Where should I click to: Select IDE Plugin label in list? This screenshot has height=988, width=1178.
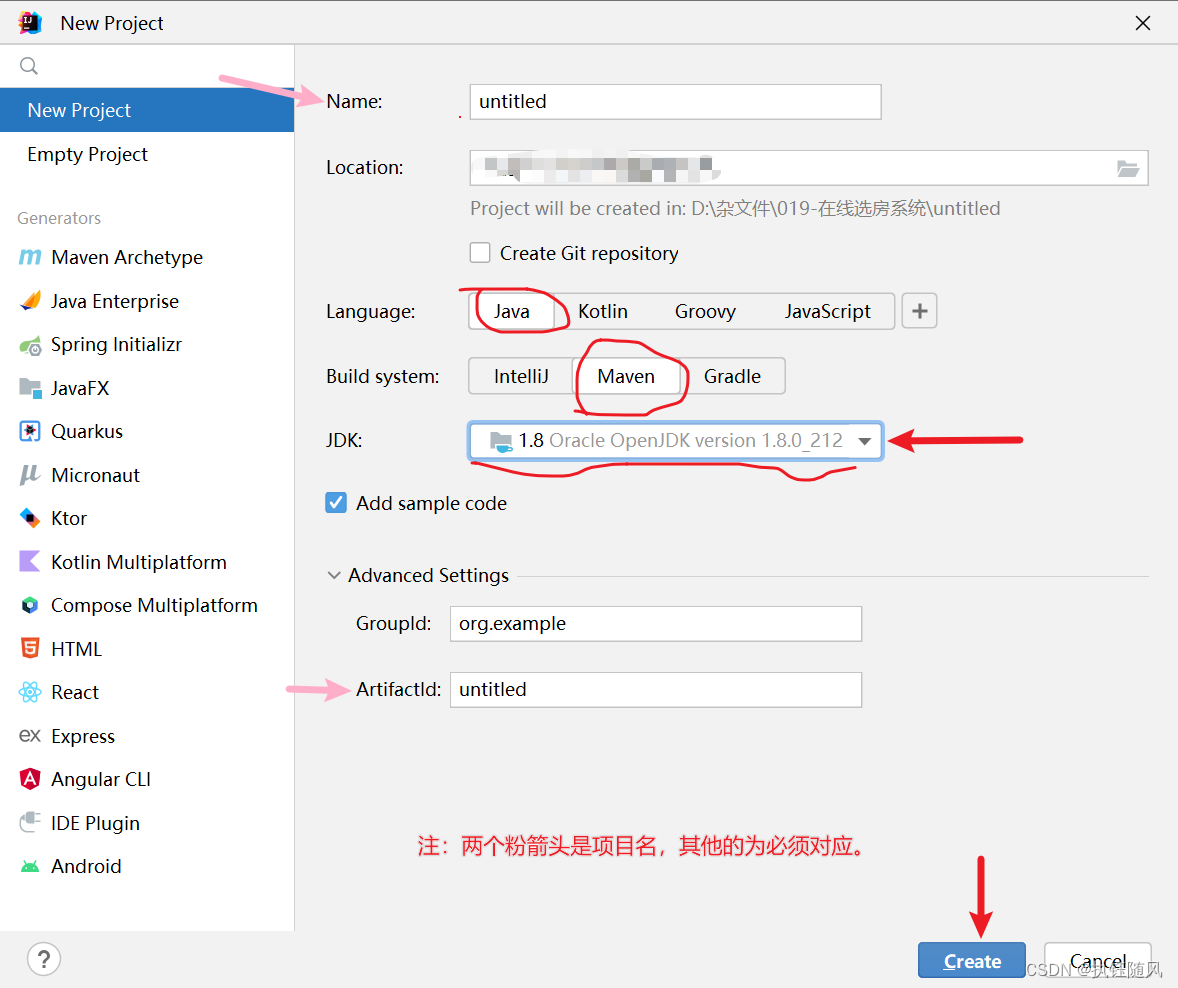(x=95, y=823)
